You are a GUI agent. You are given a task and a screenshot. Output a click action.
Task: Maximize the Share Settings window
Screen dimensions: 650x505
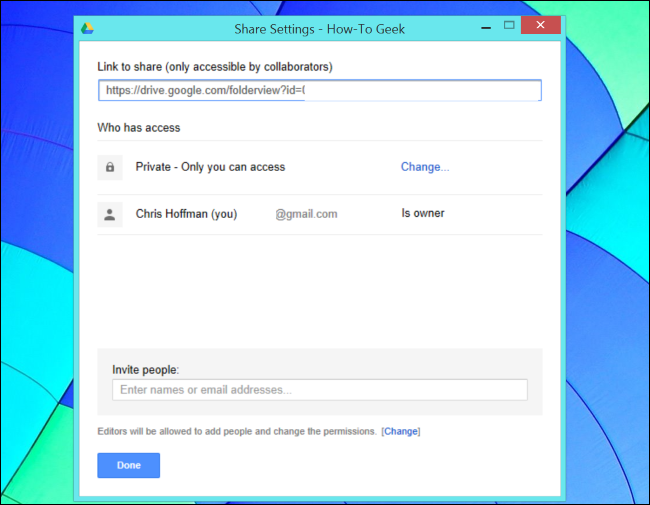[509, 25]
